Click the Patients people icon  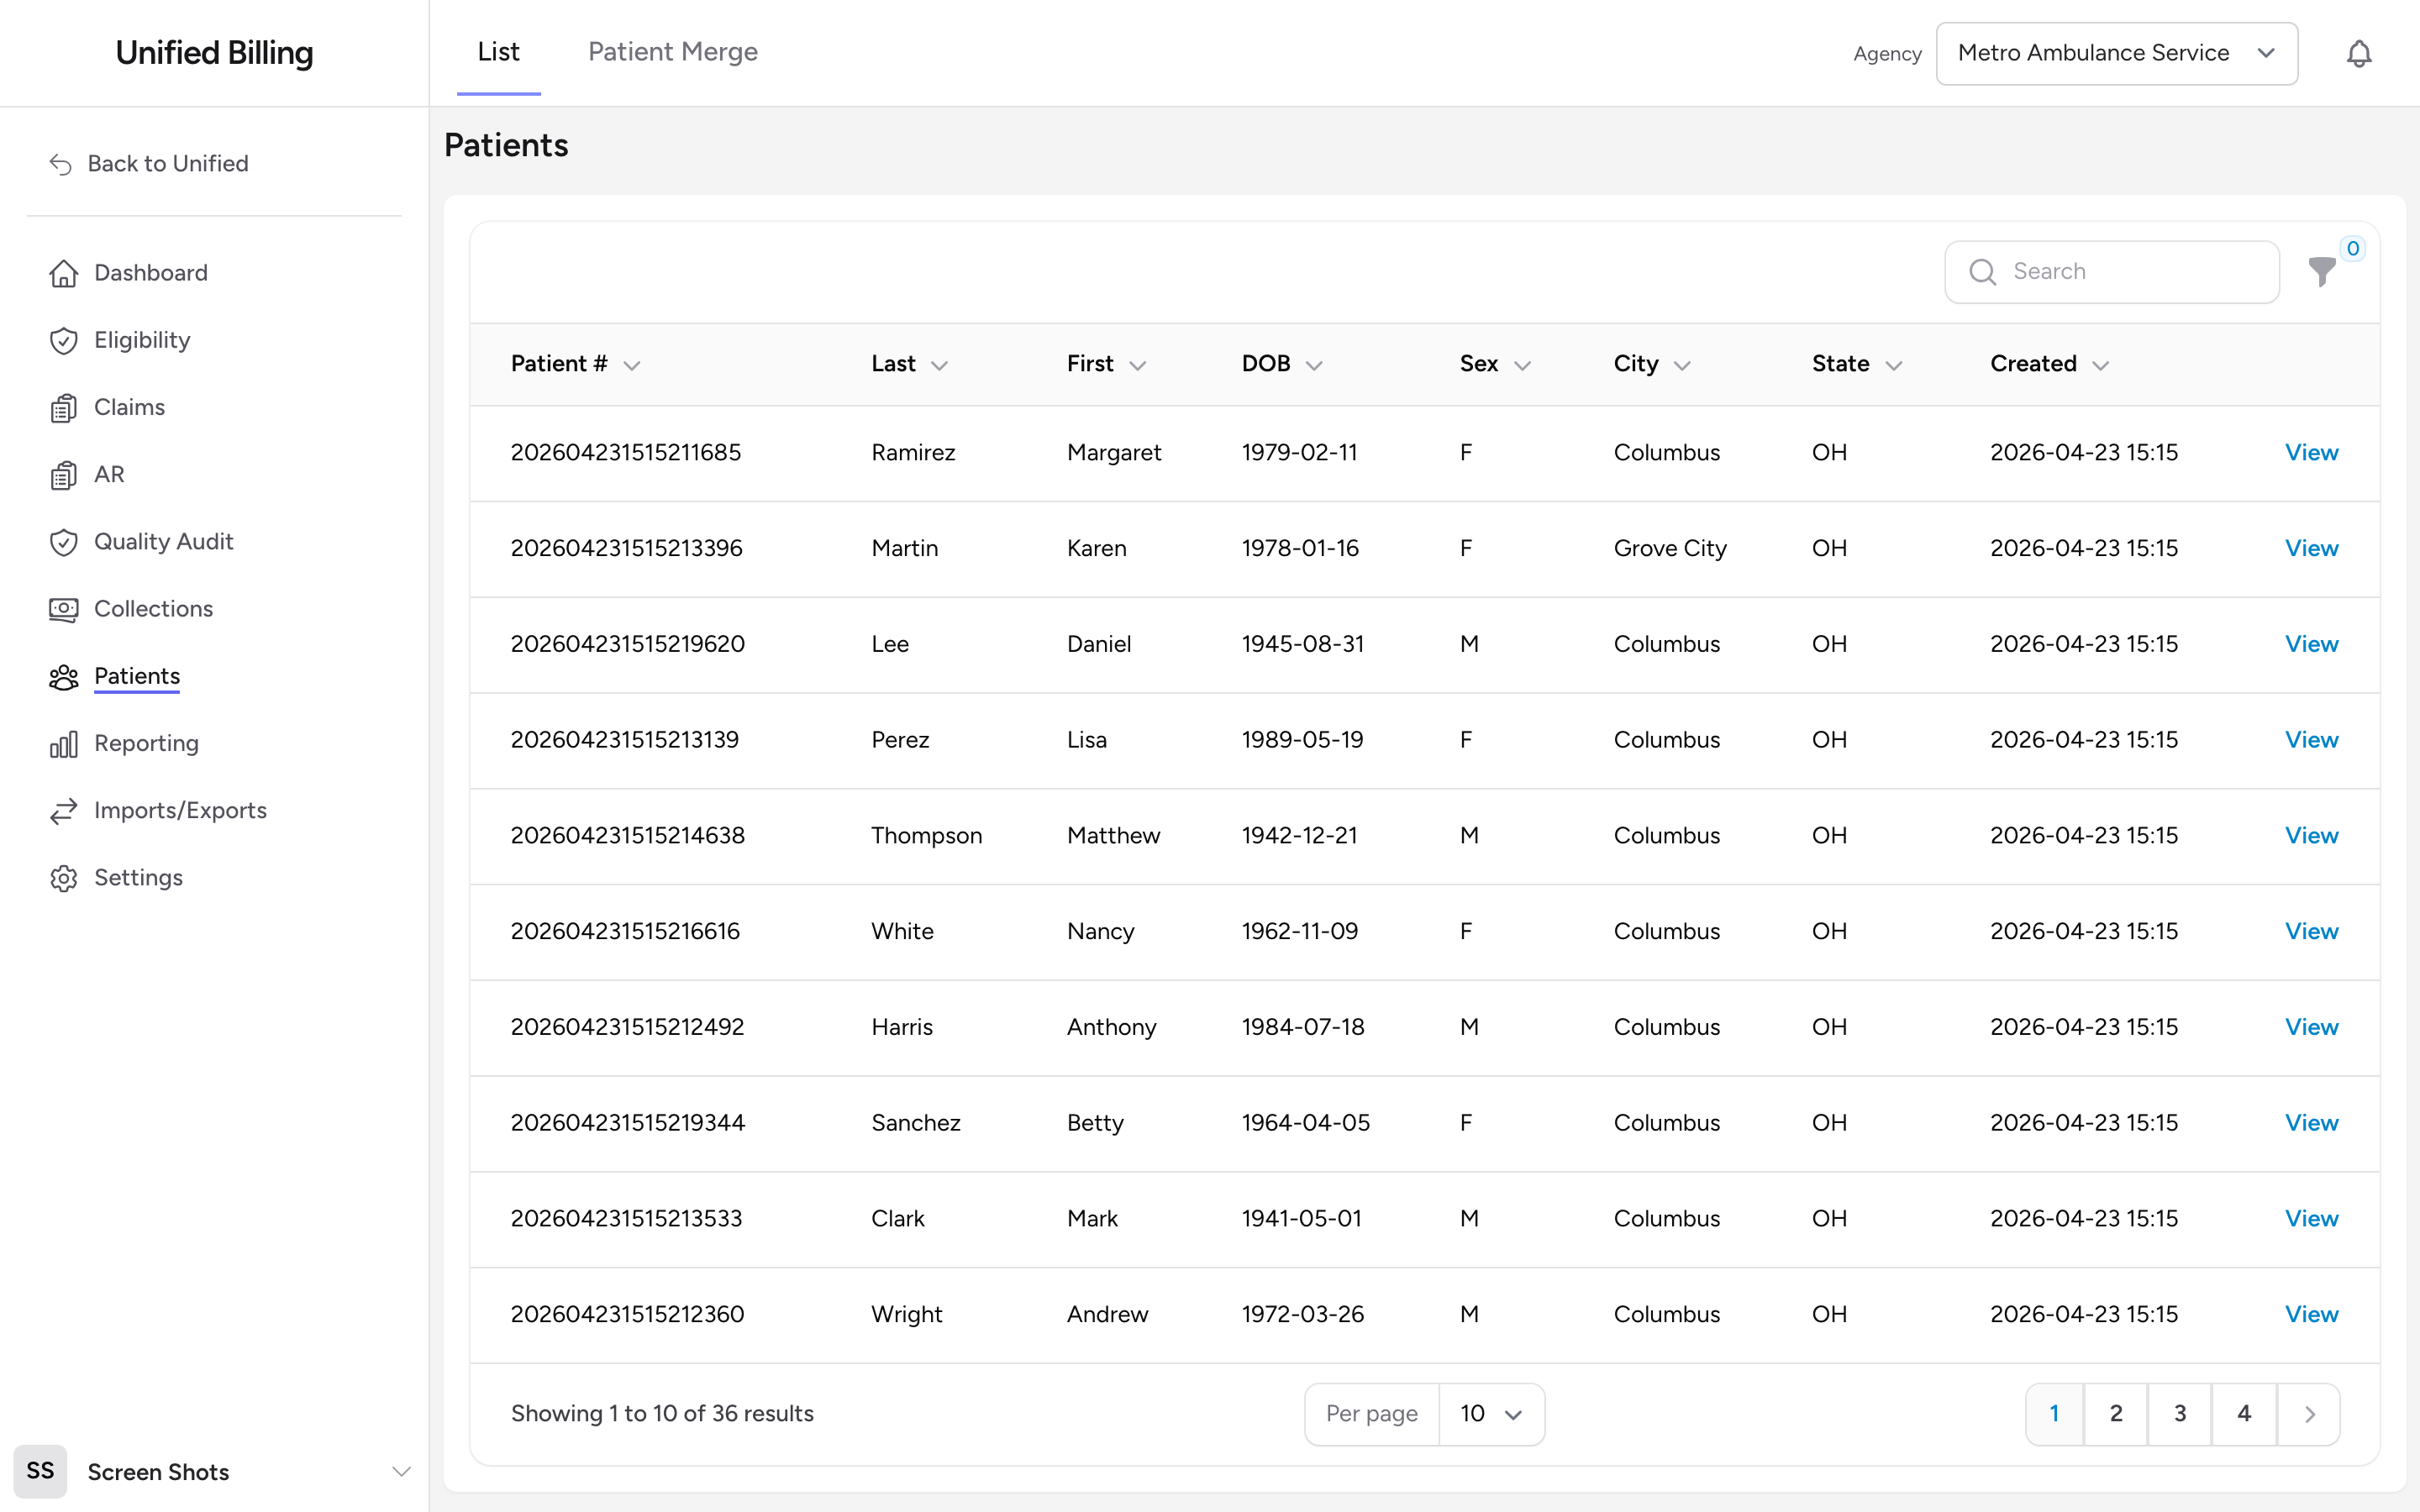click(64, 676)
